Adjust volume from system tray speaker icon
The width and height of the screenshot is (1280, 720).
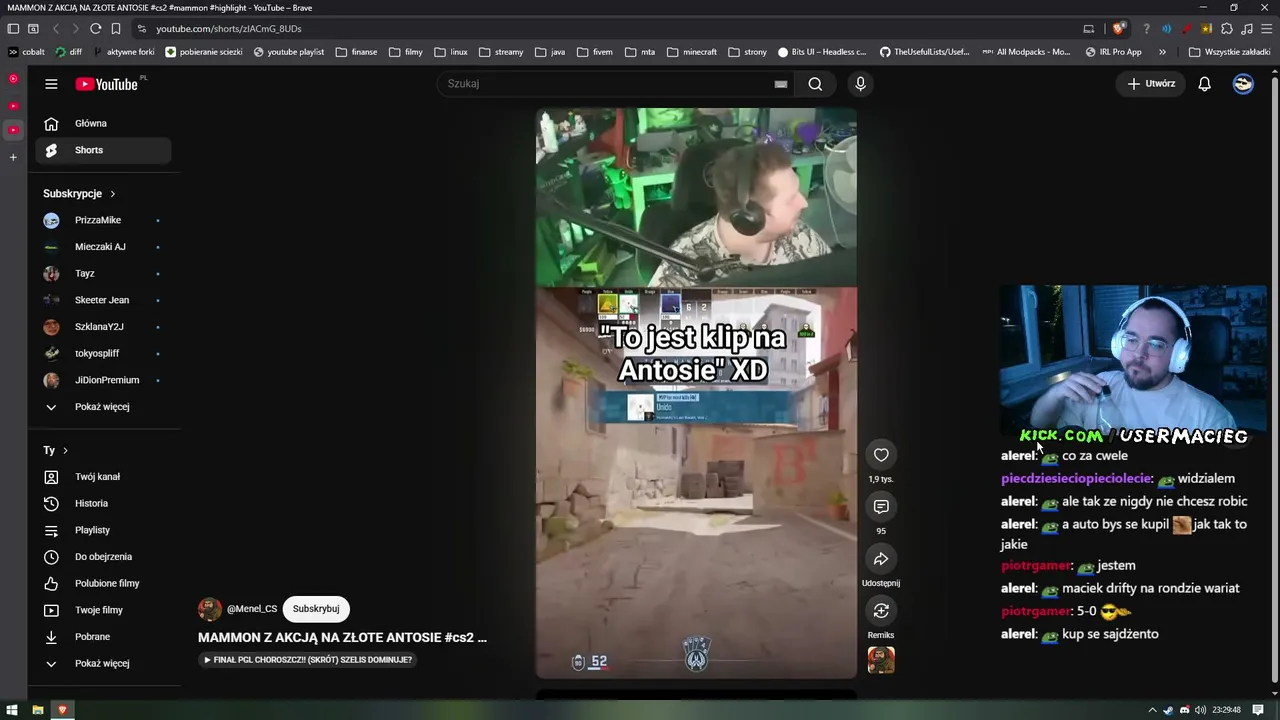(x=1200, y=710)
